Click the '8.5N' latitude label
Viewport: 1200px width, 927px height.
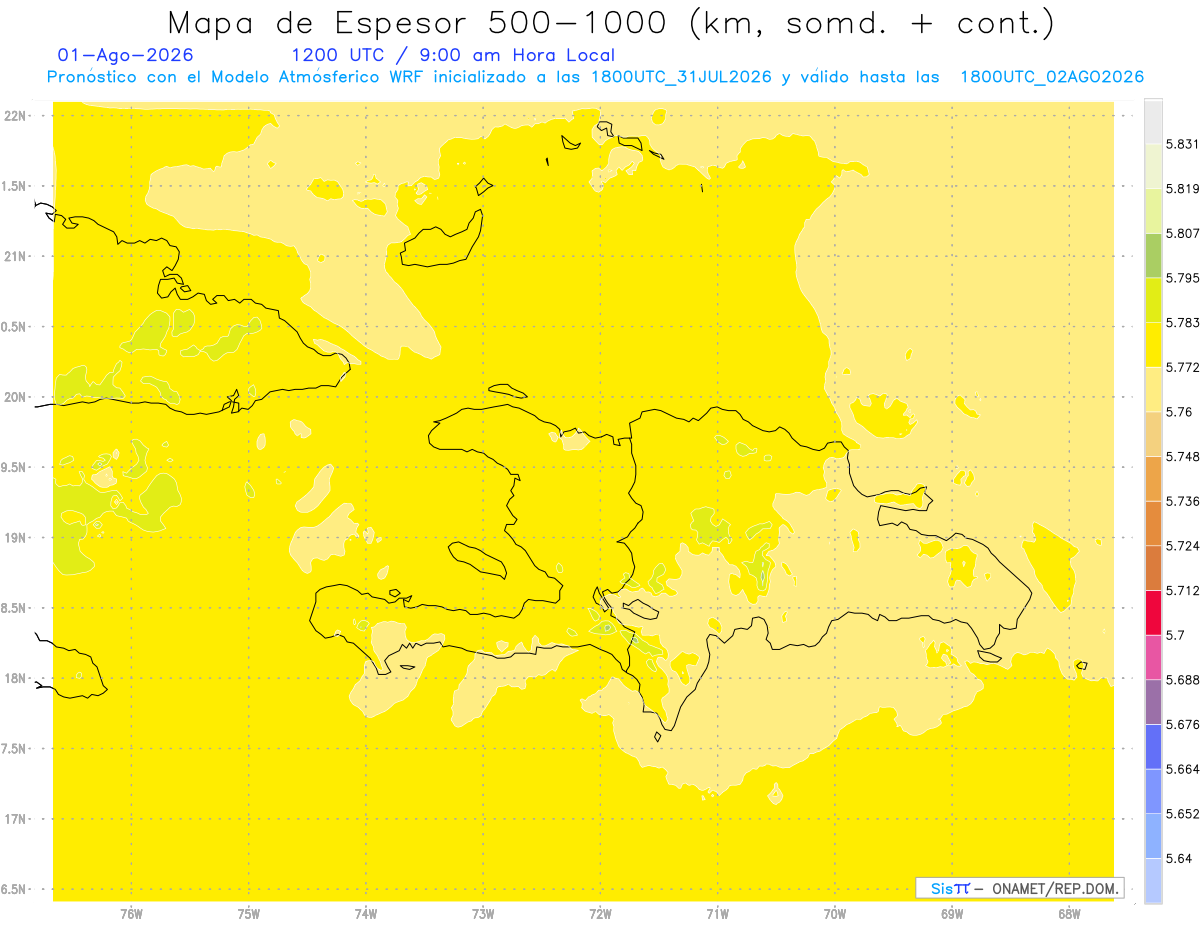(x=15, y=608)
